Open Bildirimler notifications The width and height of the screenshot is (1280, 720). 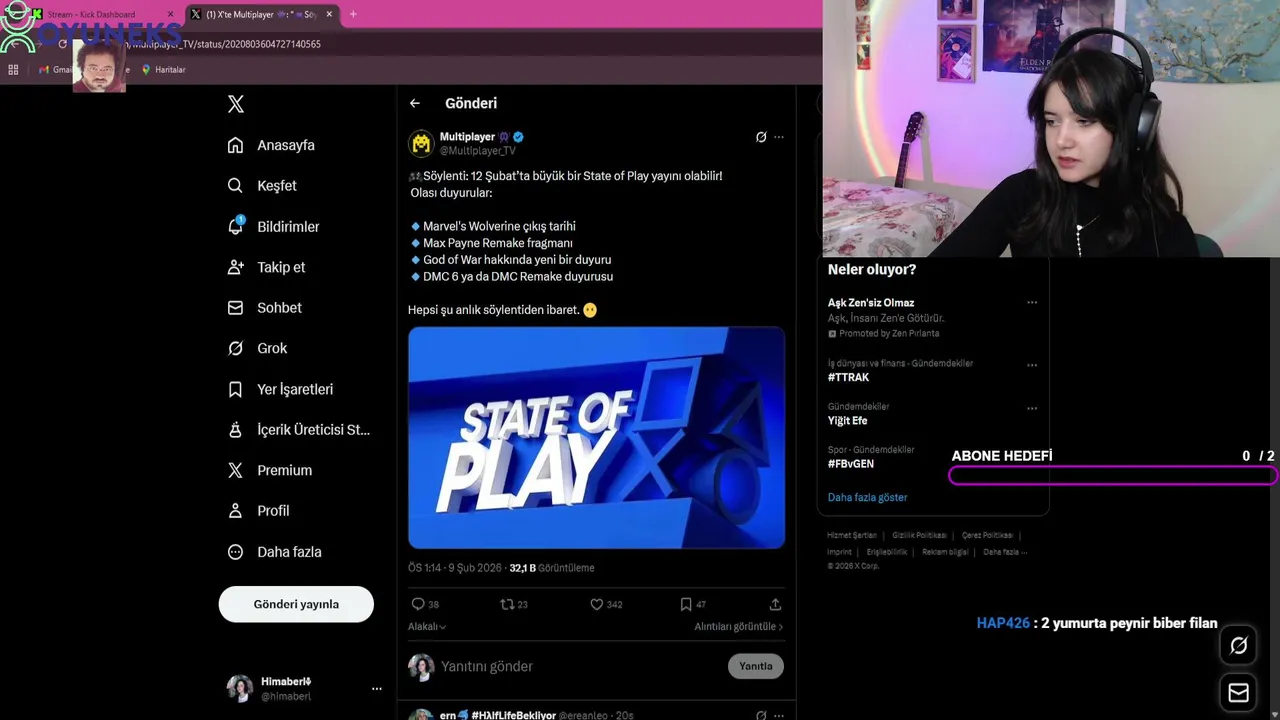(x=273, y=227)
